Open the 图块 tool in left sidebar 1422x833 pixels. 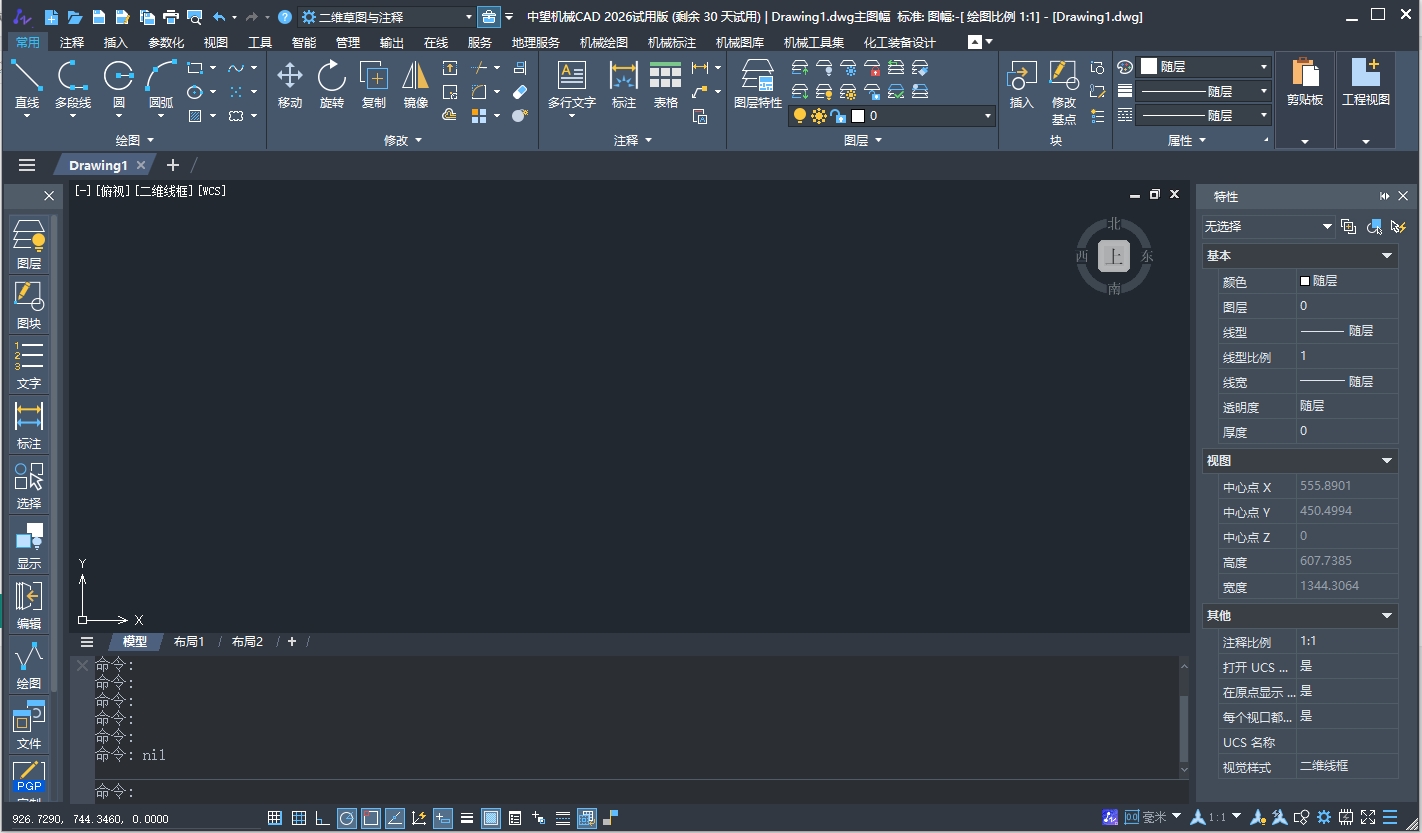(29, 306)
